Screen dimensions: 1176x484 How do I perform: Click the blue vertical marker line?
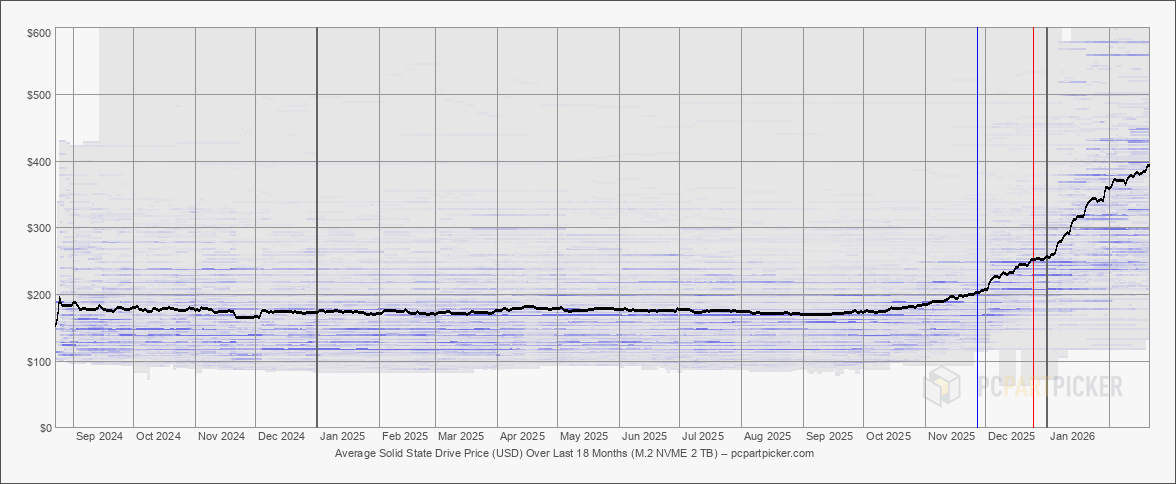tap(977, 227)
